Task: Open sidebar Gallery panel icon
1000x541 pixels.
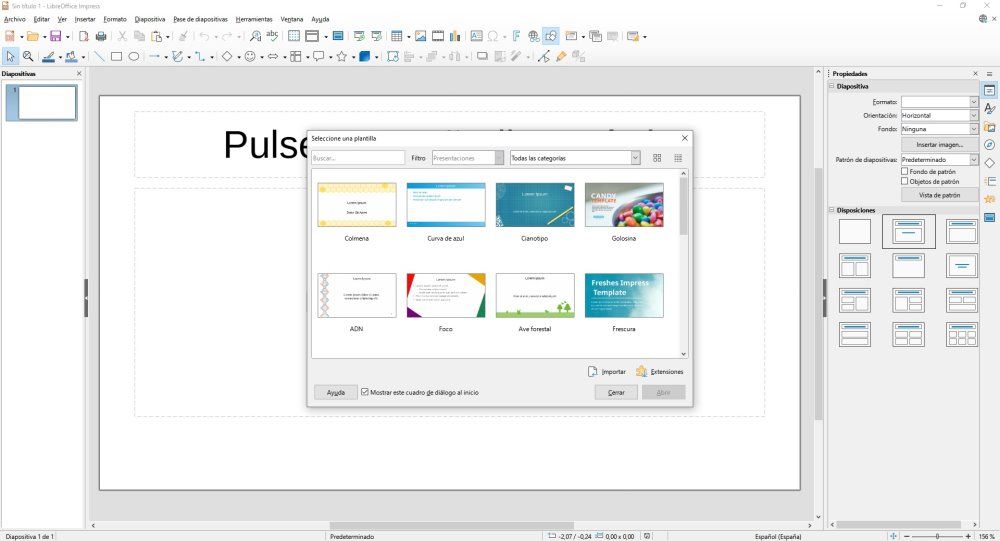Action: (989, 127)
